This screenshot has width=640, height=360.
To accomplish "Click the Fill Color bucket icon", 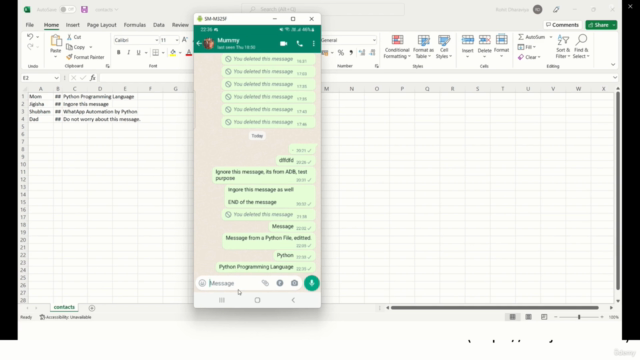I will pyautogui.click(x=173, y=52).
